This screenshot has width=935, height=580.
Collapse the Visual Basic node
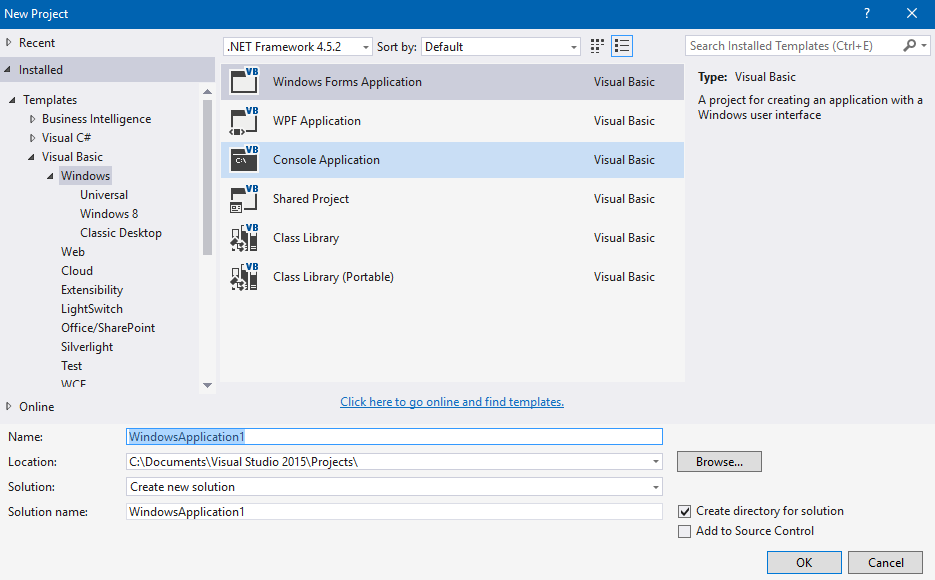point(31,157)
